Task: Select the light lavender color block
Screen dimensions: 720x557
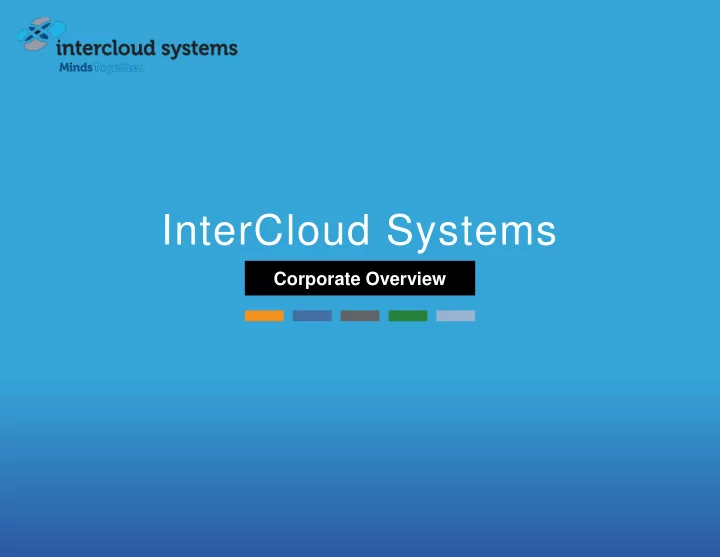Action: coord(456,316)
